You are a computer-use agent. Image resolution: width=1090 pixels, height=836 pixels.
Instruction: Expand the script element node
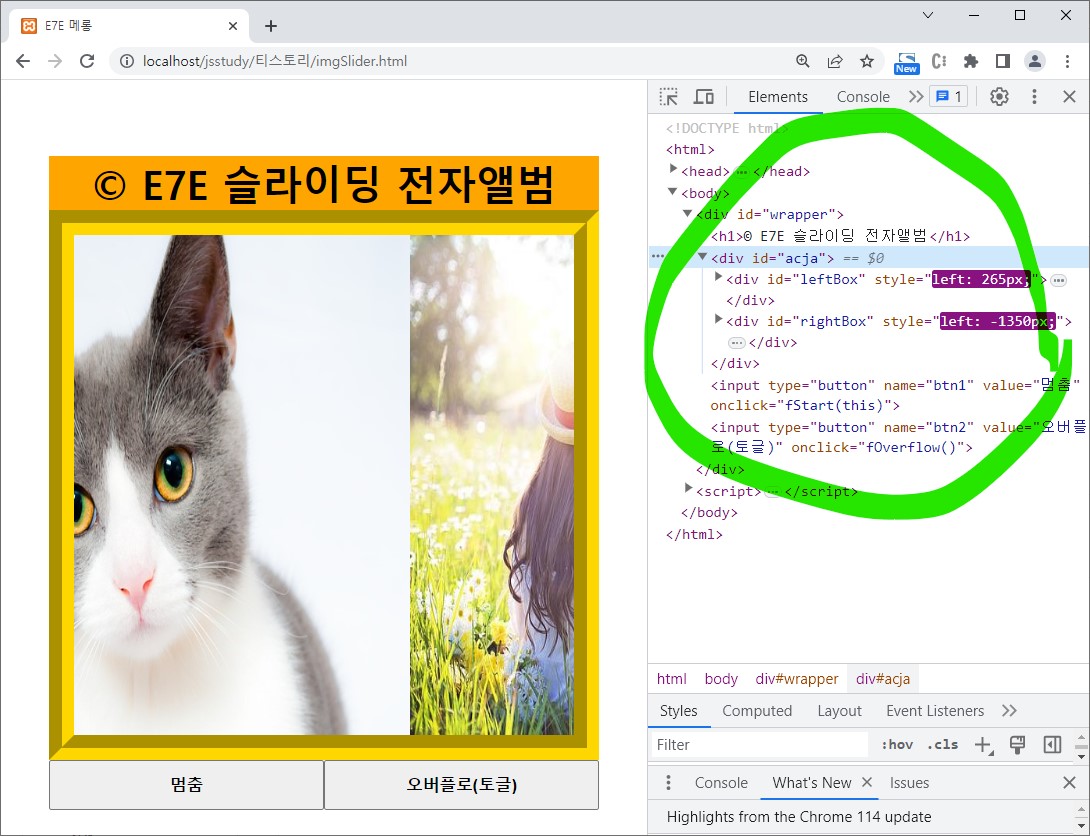pyautogui.click(x=688, y=488)
